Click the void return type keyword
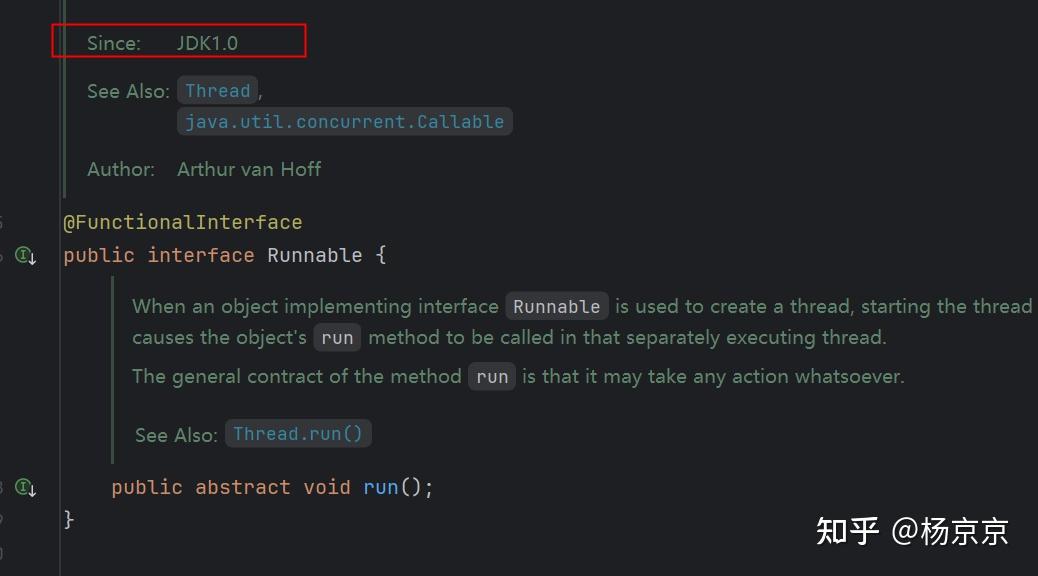This screenshot has height=576, width=1038. pyautogui.click(x=326, y=488)
